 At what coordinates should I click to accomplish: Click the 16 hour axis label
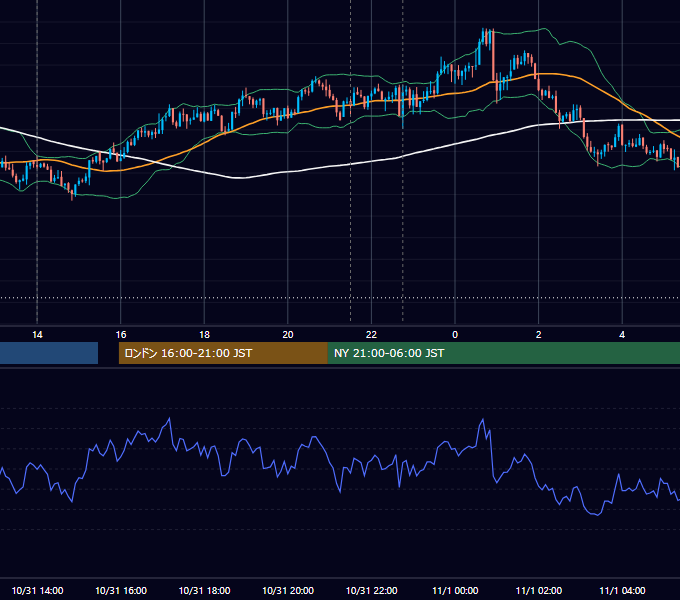coord(121,334)
